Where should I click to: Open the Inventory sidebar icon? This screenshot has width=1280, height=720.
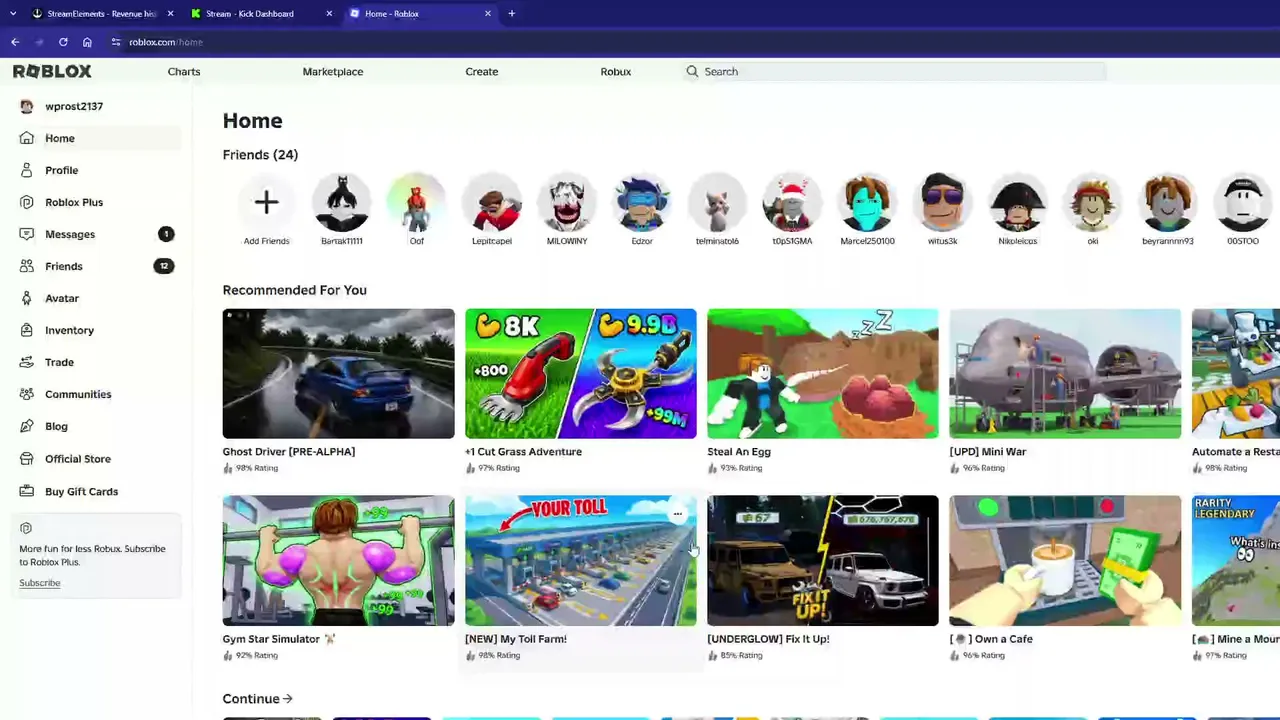point(26,330)
